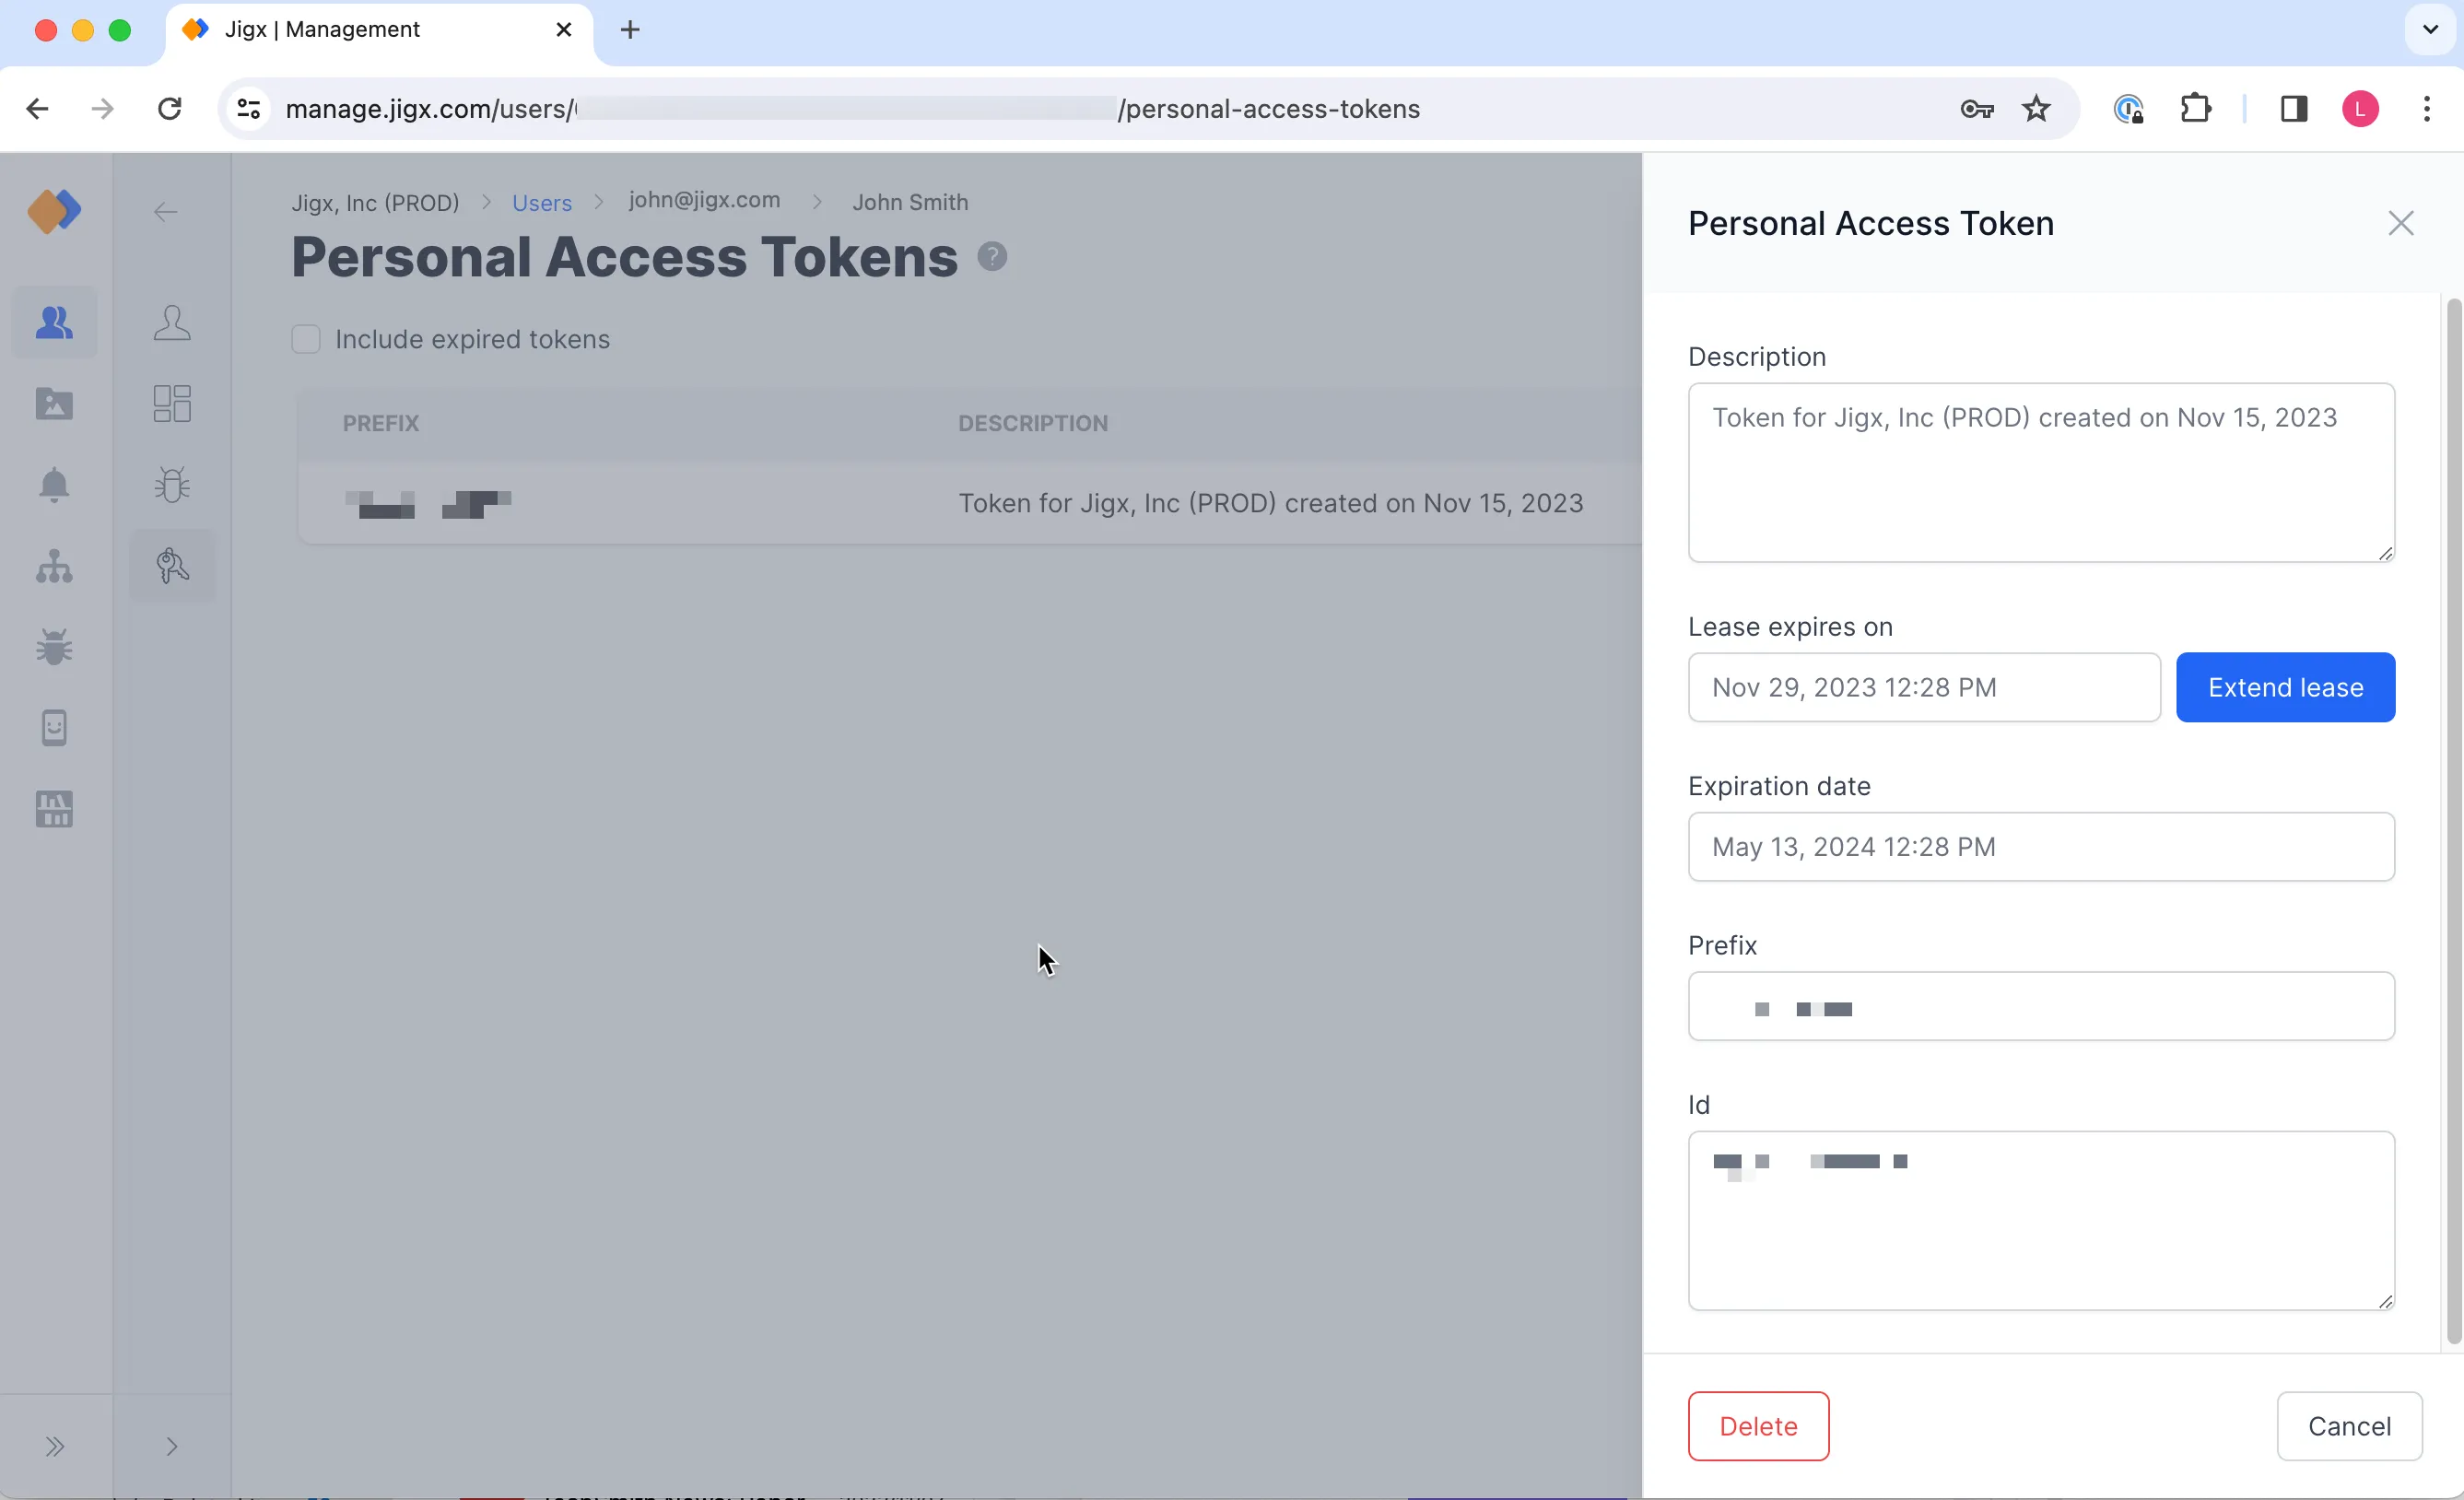Expand the right sidebar panel arrow
The image size is (2464, 1500).
[170, 1446]
